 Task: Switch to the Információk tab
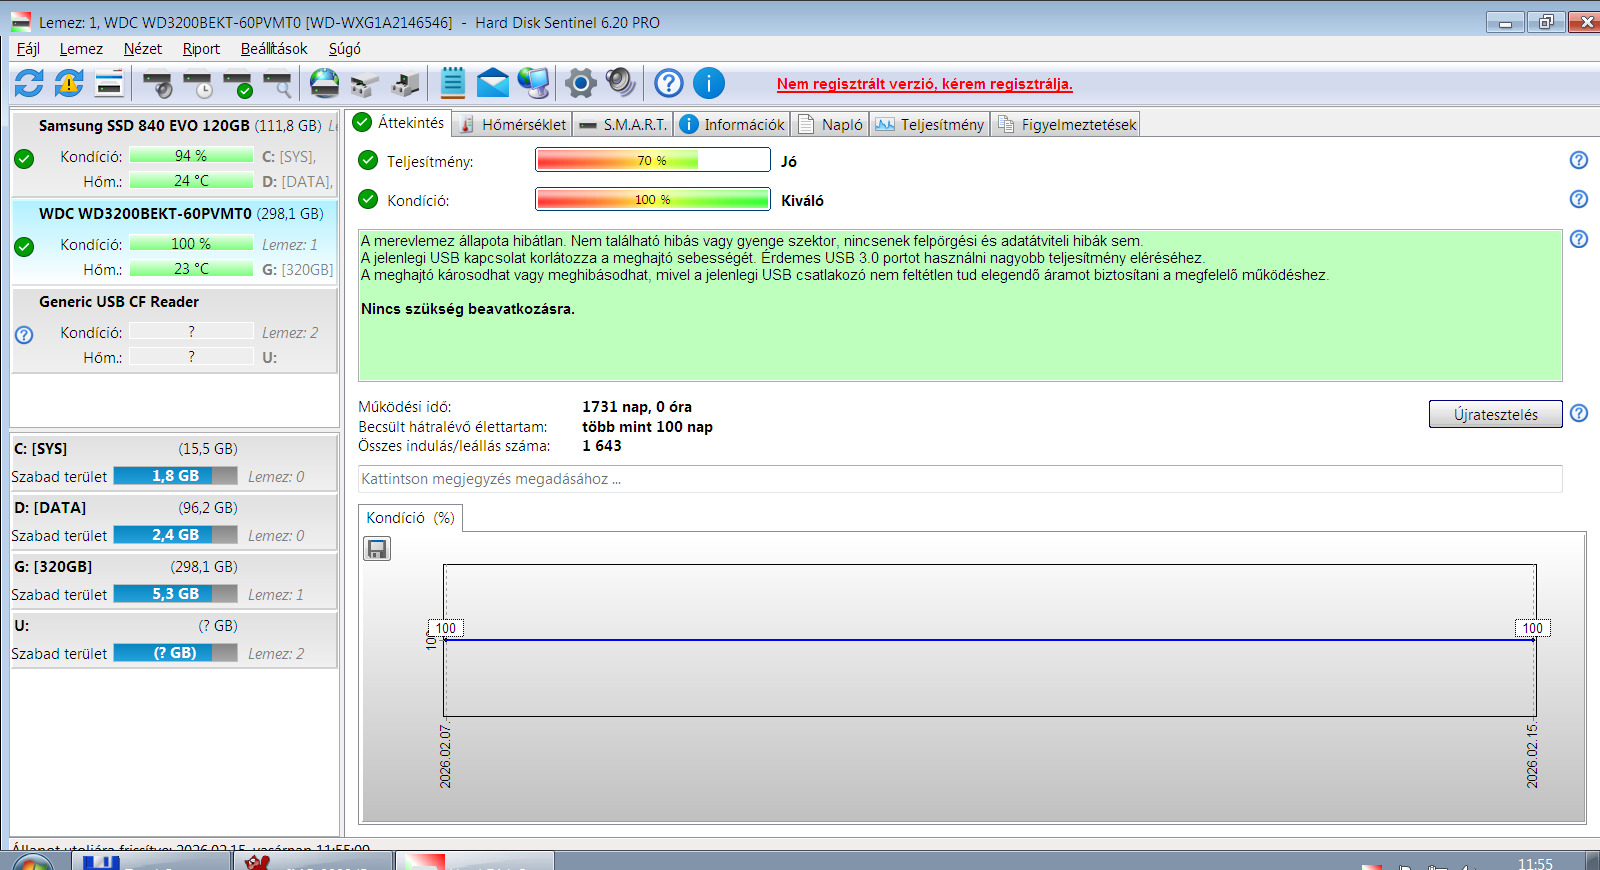point(733,124)
